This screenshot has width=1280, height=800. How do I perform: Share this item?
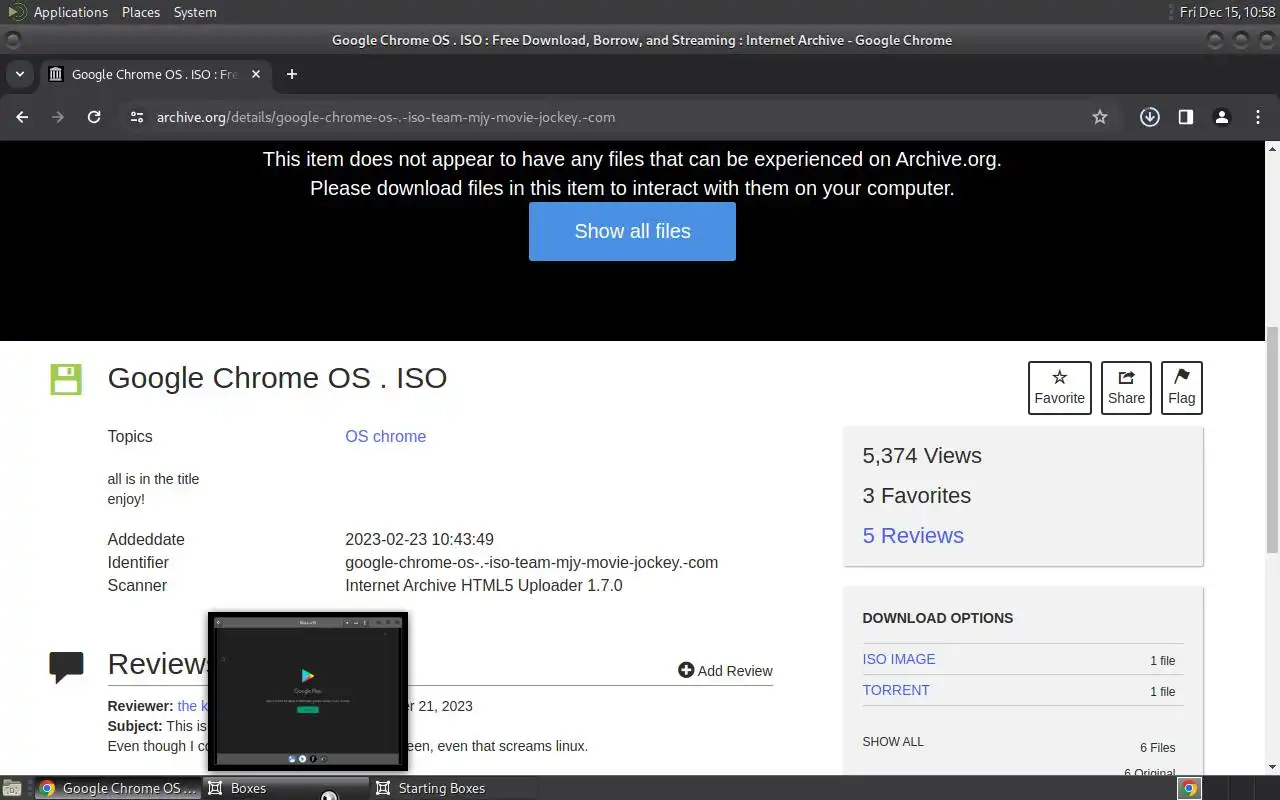click(1126, 387)
